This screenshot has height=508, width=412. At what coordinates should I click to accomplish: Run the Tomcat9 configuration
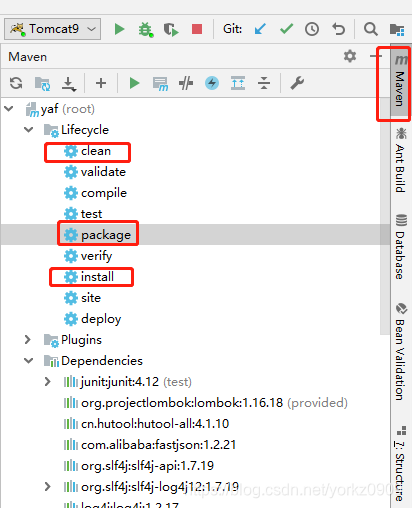tap(119, 29)
